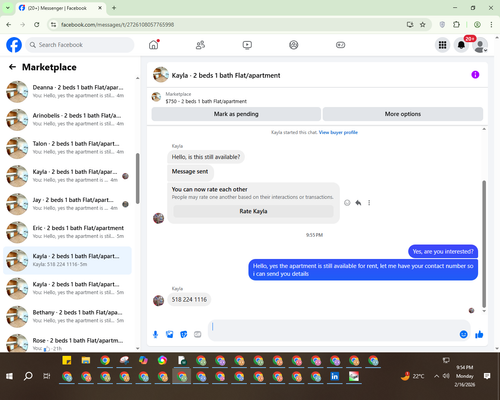Image resolution: width=500 pixels, height=400 pixels.
Task: Click the back arrow beside Marketplace
Action: (x=12, y=67)
